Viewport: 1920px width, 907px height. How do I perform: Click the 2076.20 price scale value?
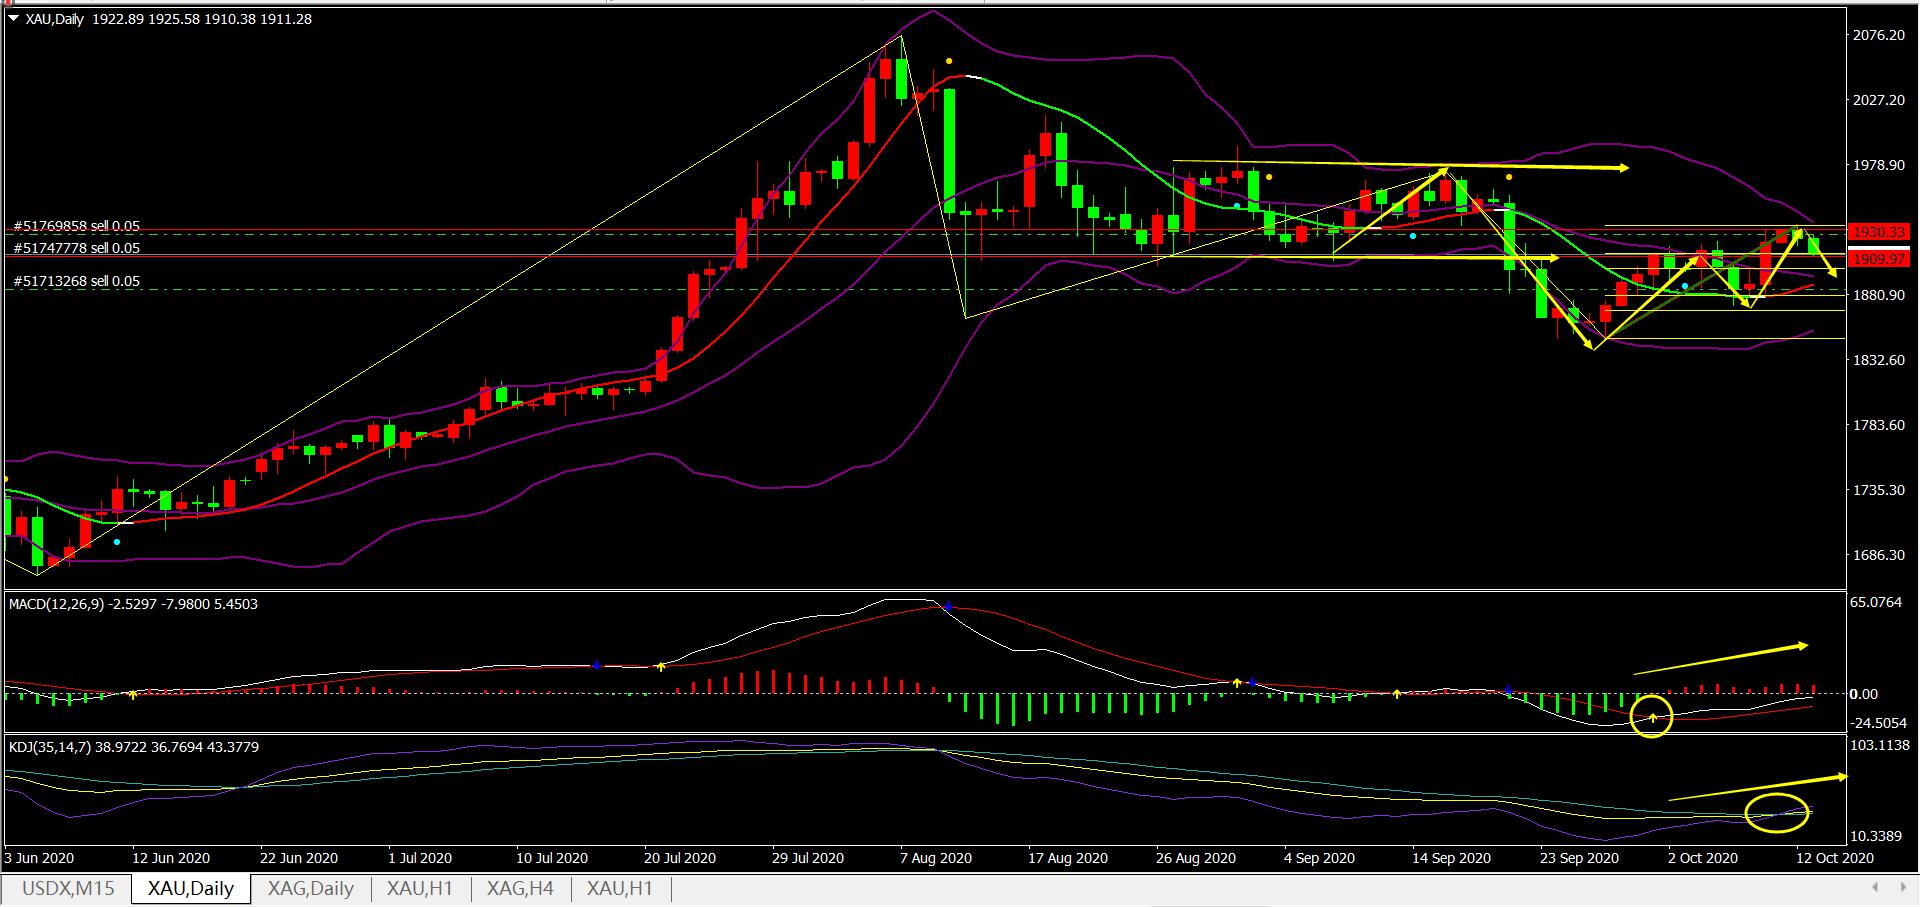(x=1878, y=35)
